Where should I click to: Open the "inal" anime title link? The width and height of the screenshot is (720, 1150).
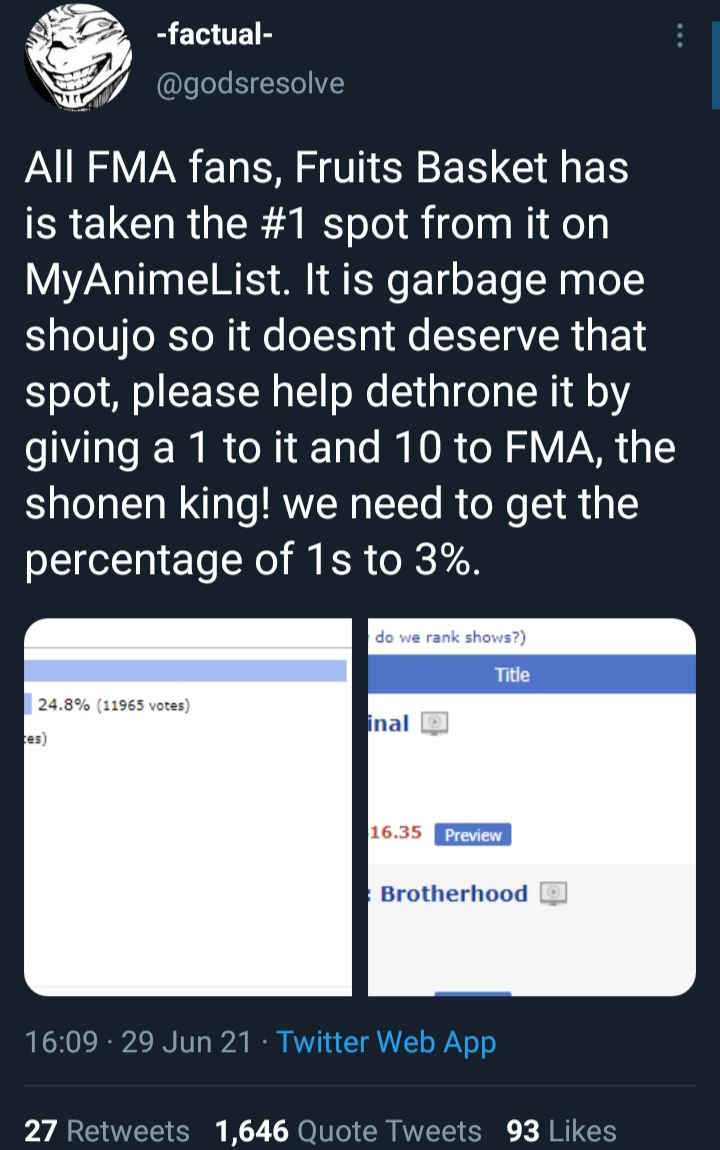(390, 723)
